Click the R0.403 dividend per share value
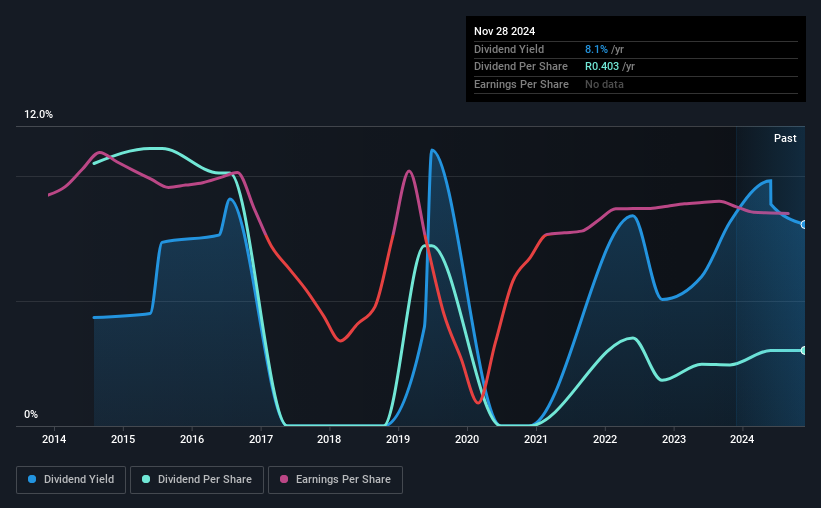Viewport: 821px width, 508px height. pyautogui.click(x=602, y=67)
